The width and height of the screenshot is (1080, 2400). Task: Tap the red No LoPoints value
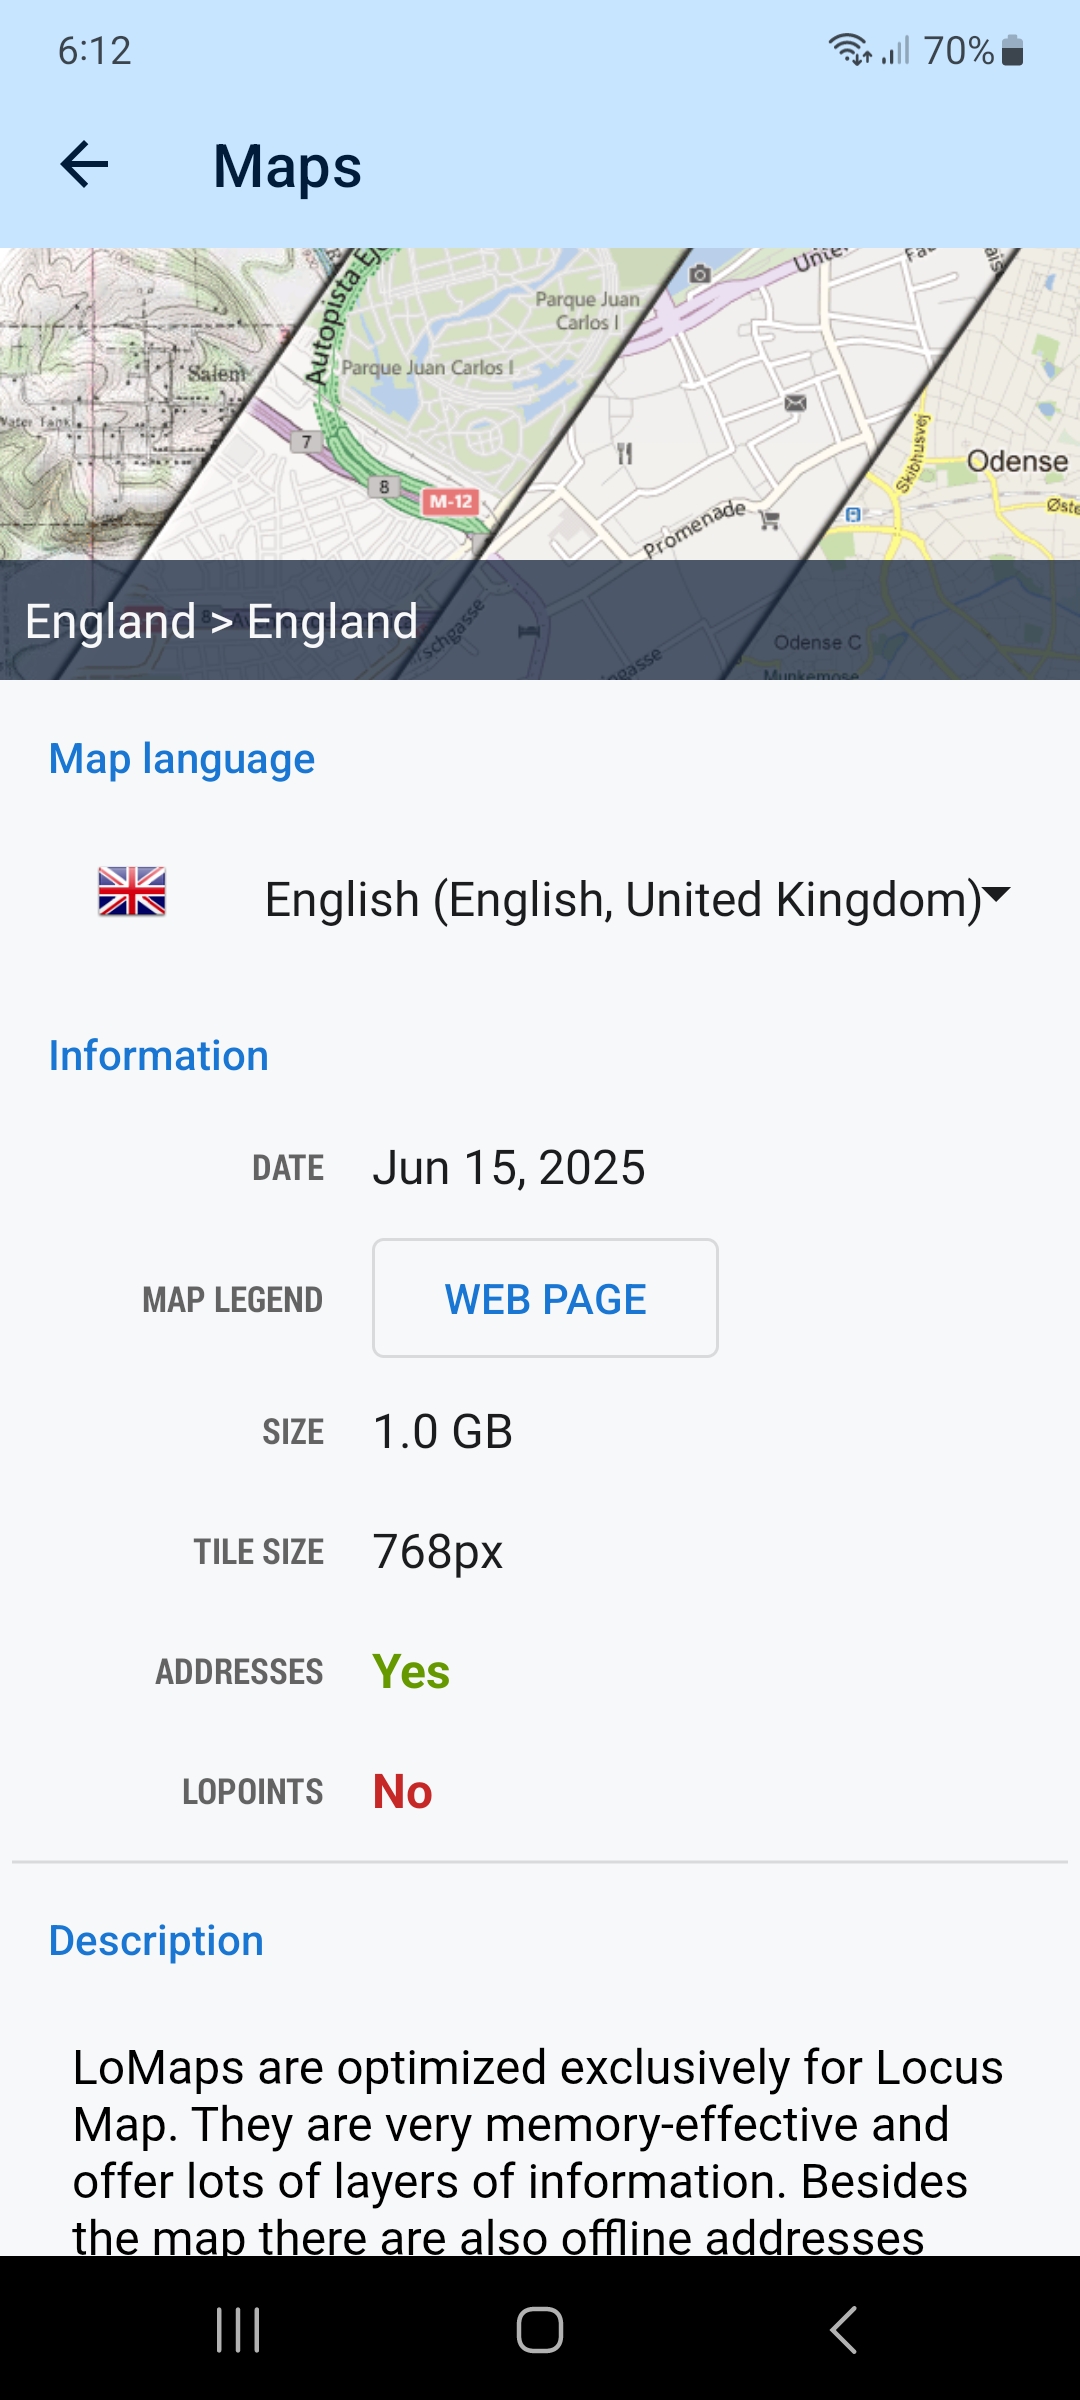402,1792
